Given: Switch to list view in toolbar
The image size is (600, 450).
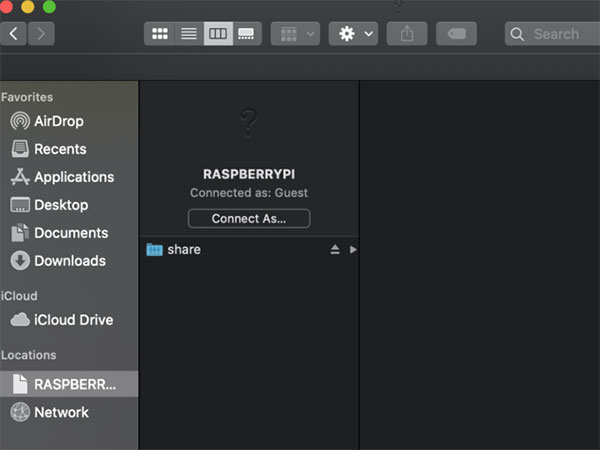Looking at the screenshot, I should tap(188, 34).
